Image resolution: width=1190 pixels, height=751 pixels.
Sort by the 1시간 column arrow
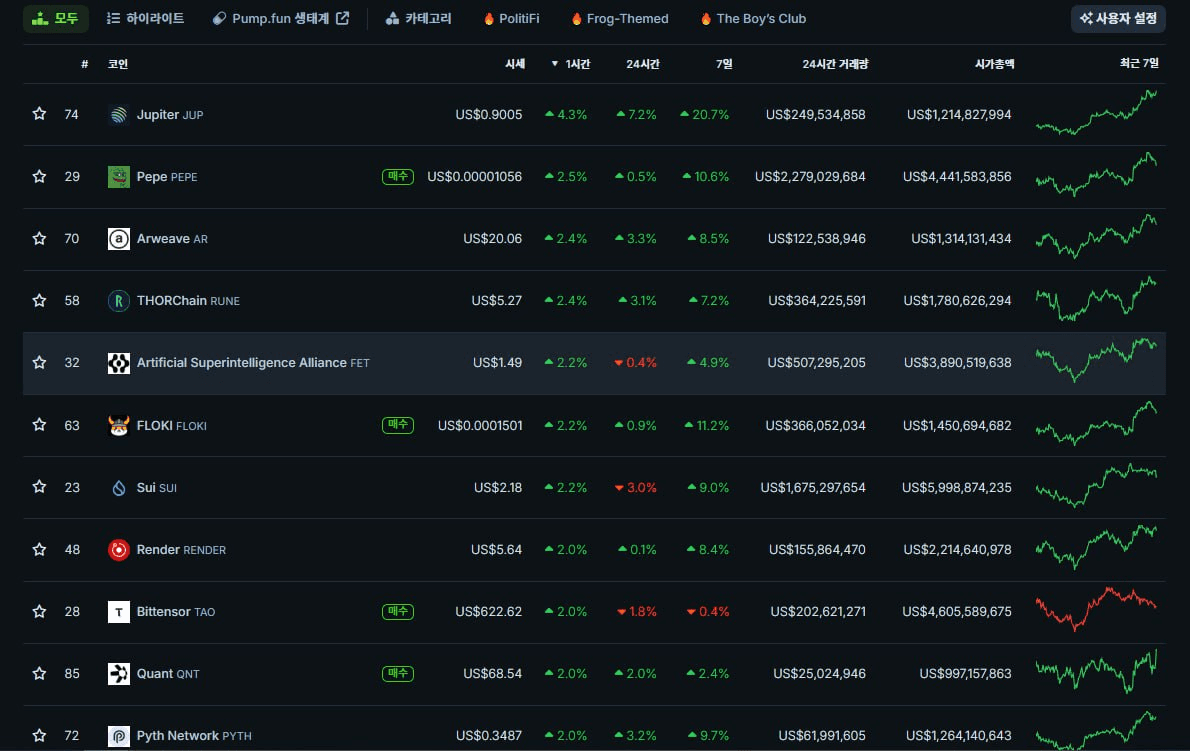coord(555,64)
